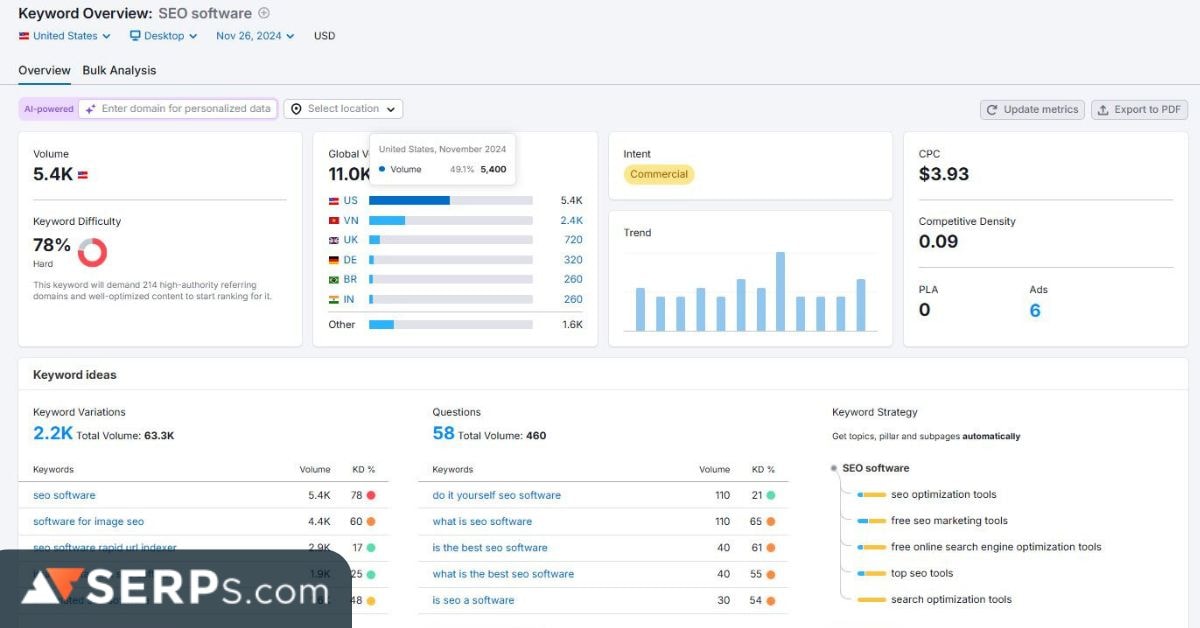1200x628 pixels.
Task: Click the Ads count 6
Action: pyautogui.click(x=1035, y=310)
